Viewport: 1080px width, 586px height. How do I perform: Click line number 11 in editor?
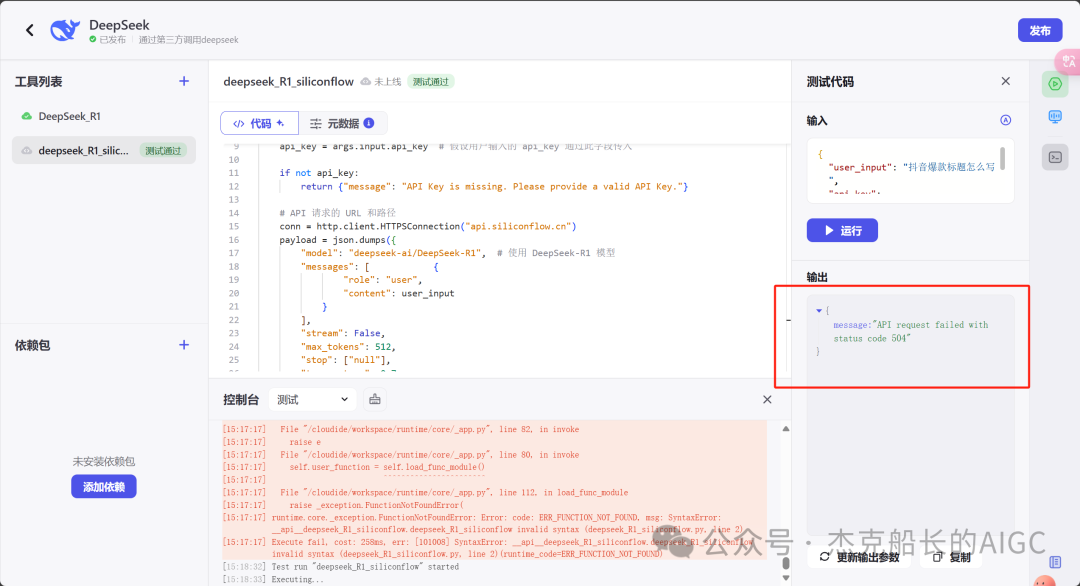click(233, 173)
